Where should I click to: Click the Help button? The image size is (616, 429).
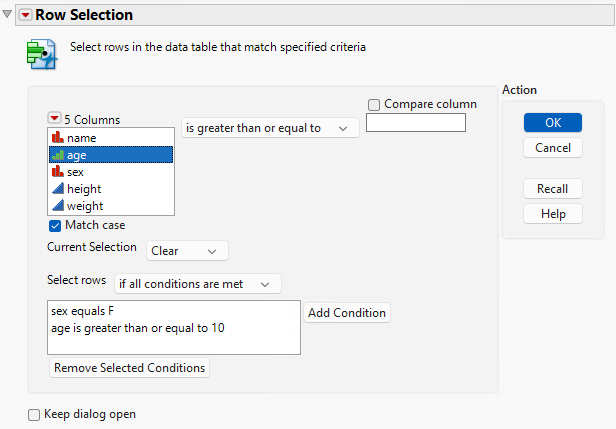point(553,214)
